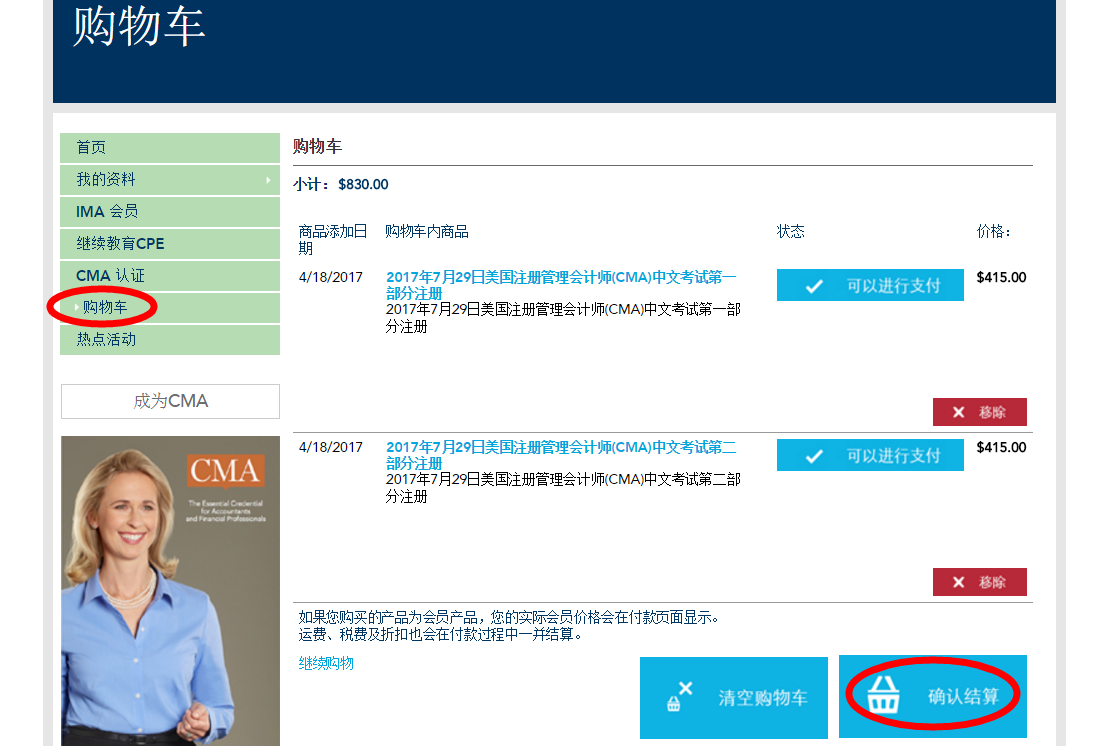Screen dimensions: 1115x746
Task: Click the 商品添加日期 column header
Action: [333, 240]
